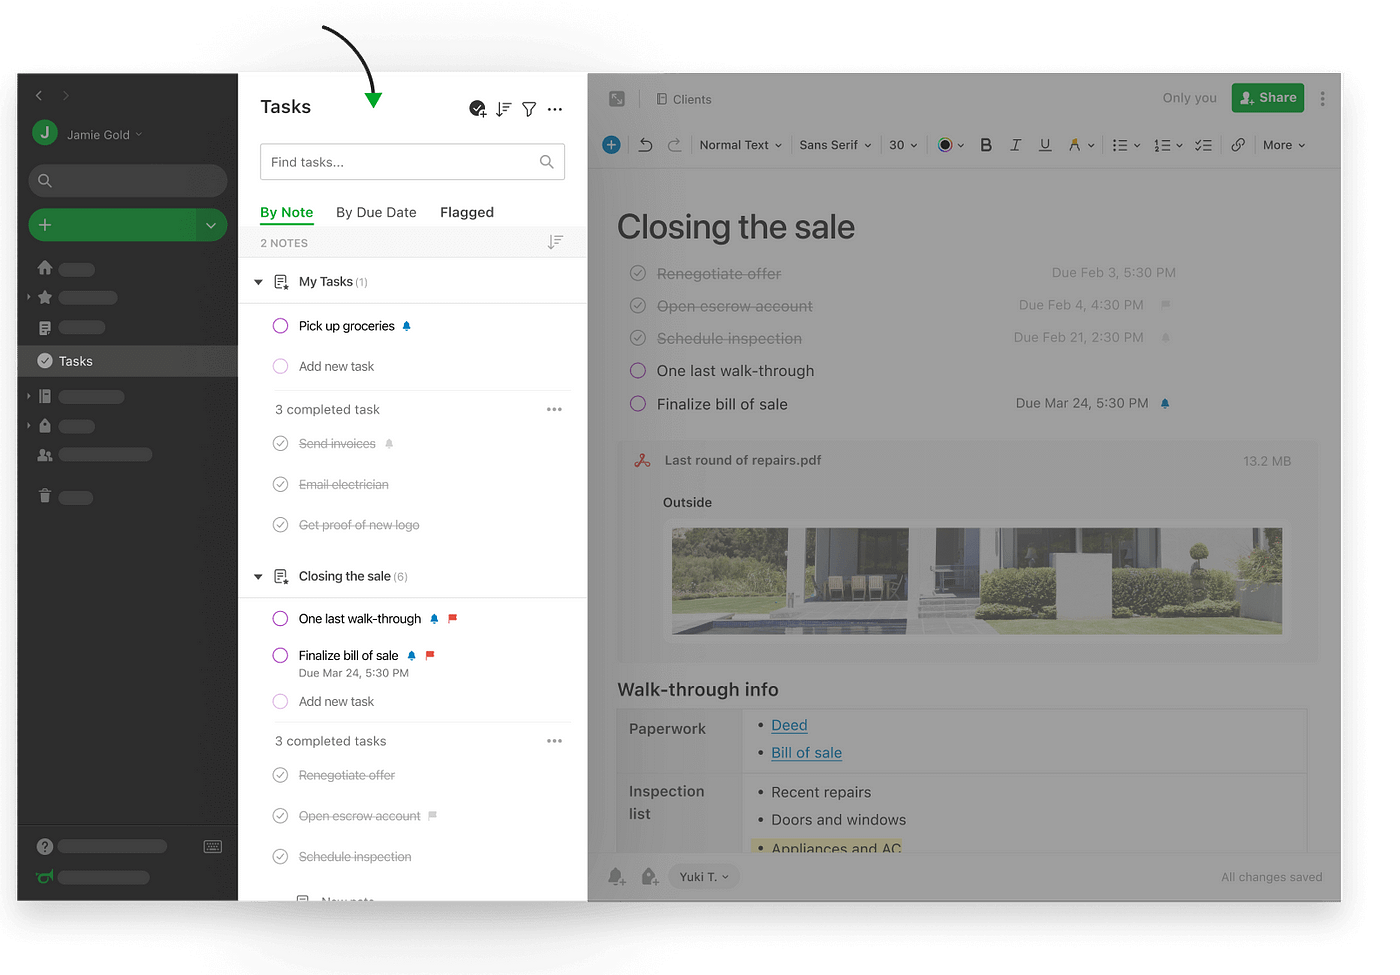The width and height of the screenshot is (1400, 975).
Task: Switch to the By Due Date tab
Action: click(376, 212)
